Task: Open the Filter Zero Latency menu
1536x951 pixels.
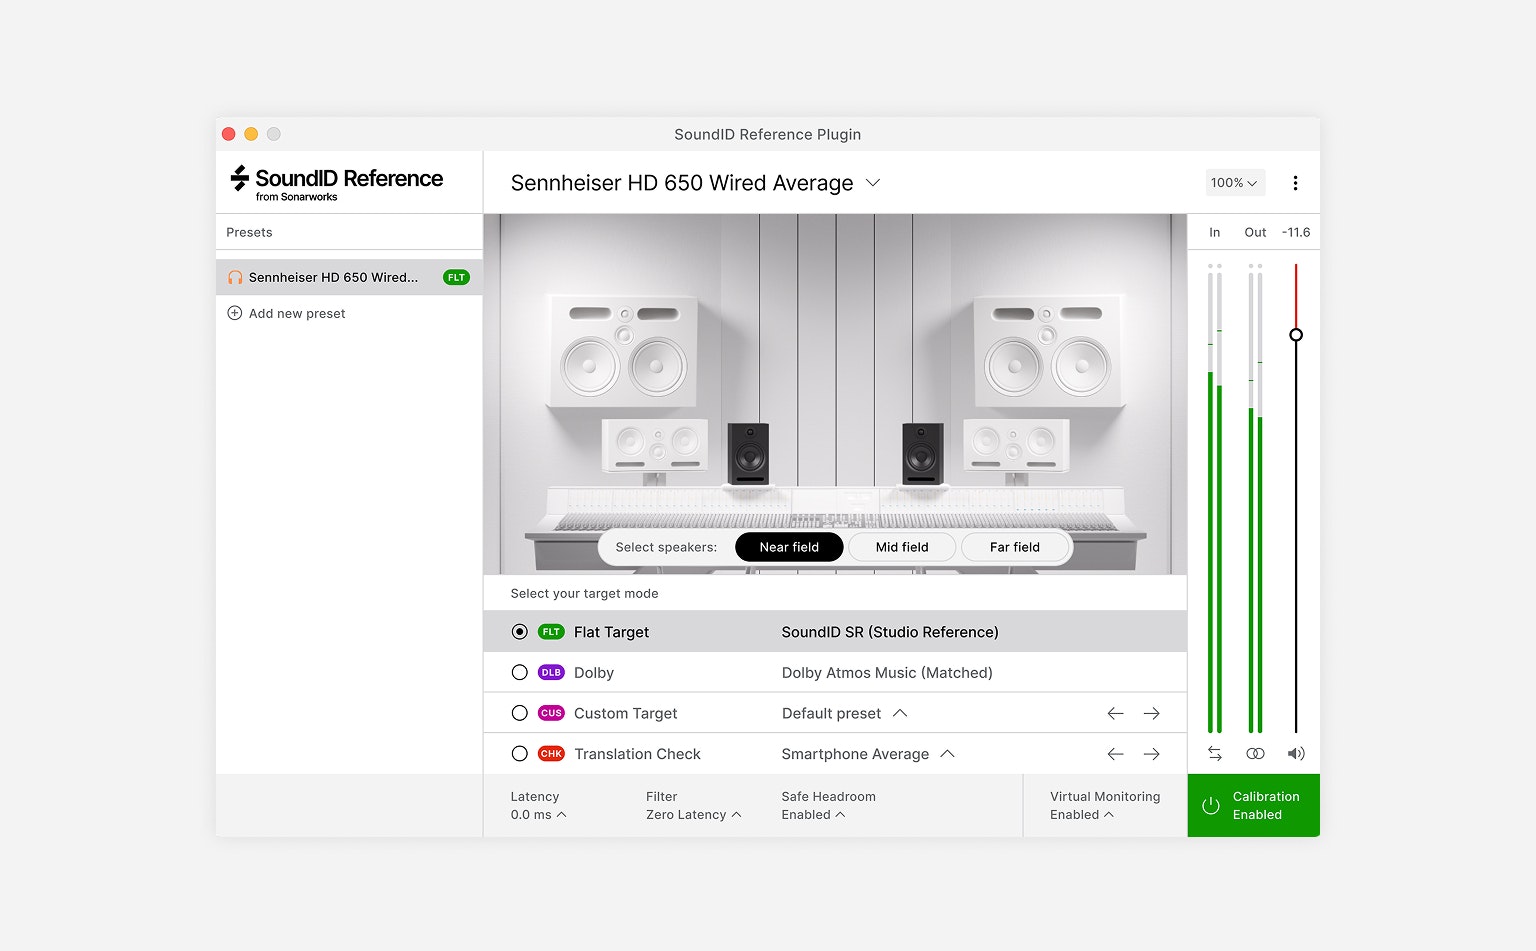Action: click(x=693, y=814)
